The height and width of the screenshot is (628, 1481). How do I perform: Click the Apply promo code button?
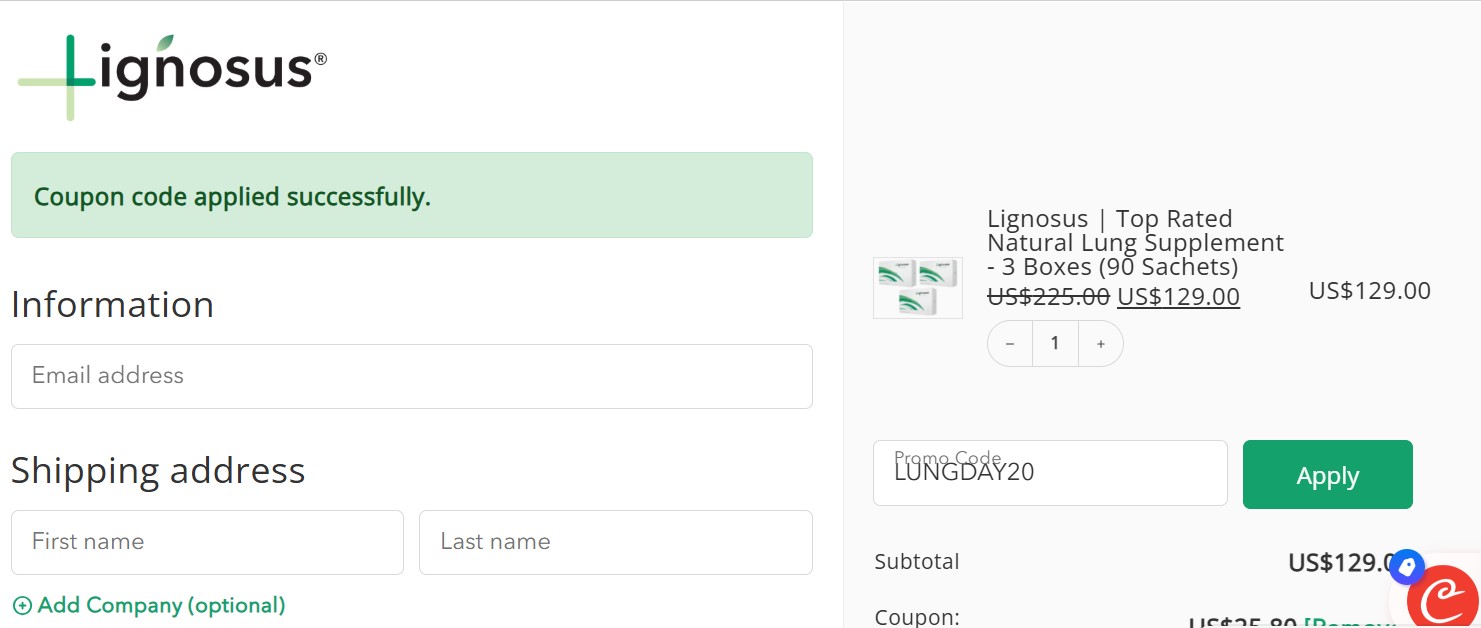pos(1327,474)
